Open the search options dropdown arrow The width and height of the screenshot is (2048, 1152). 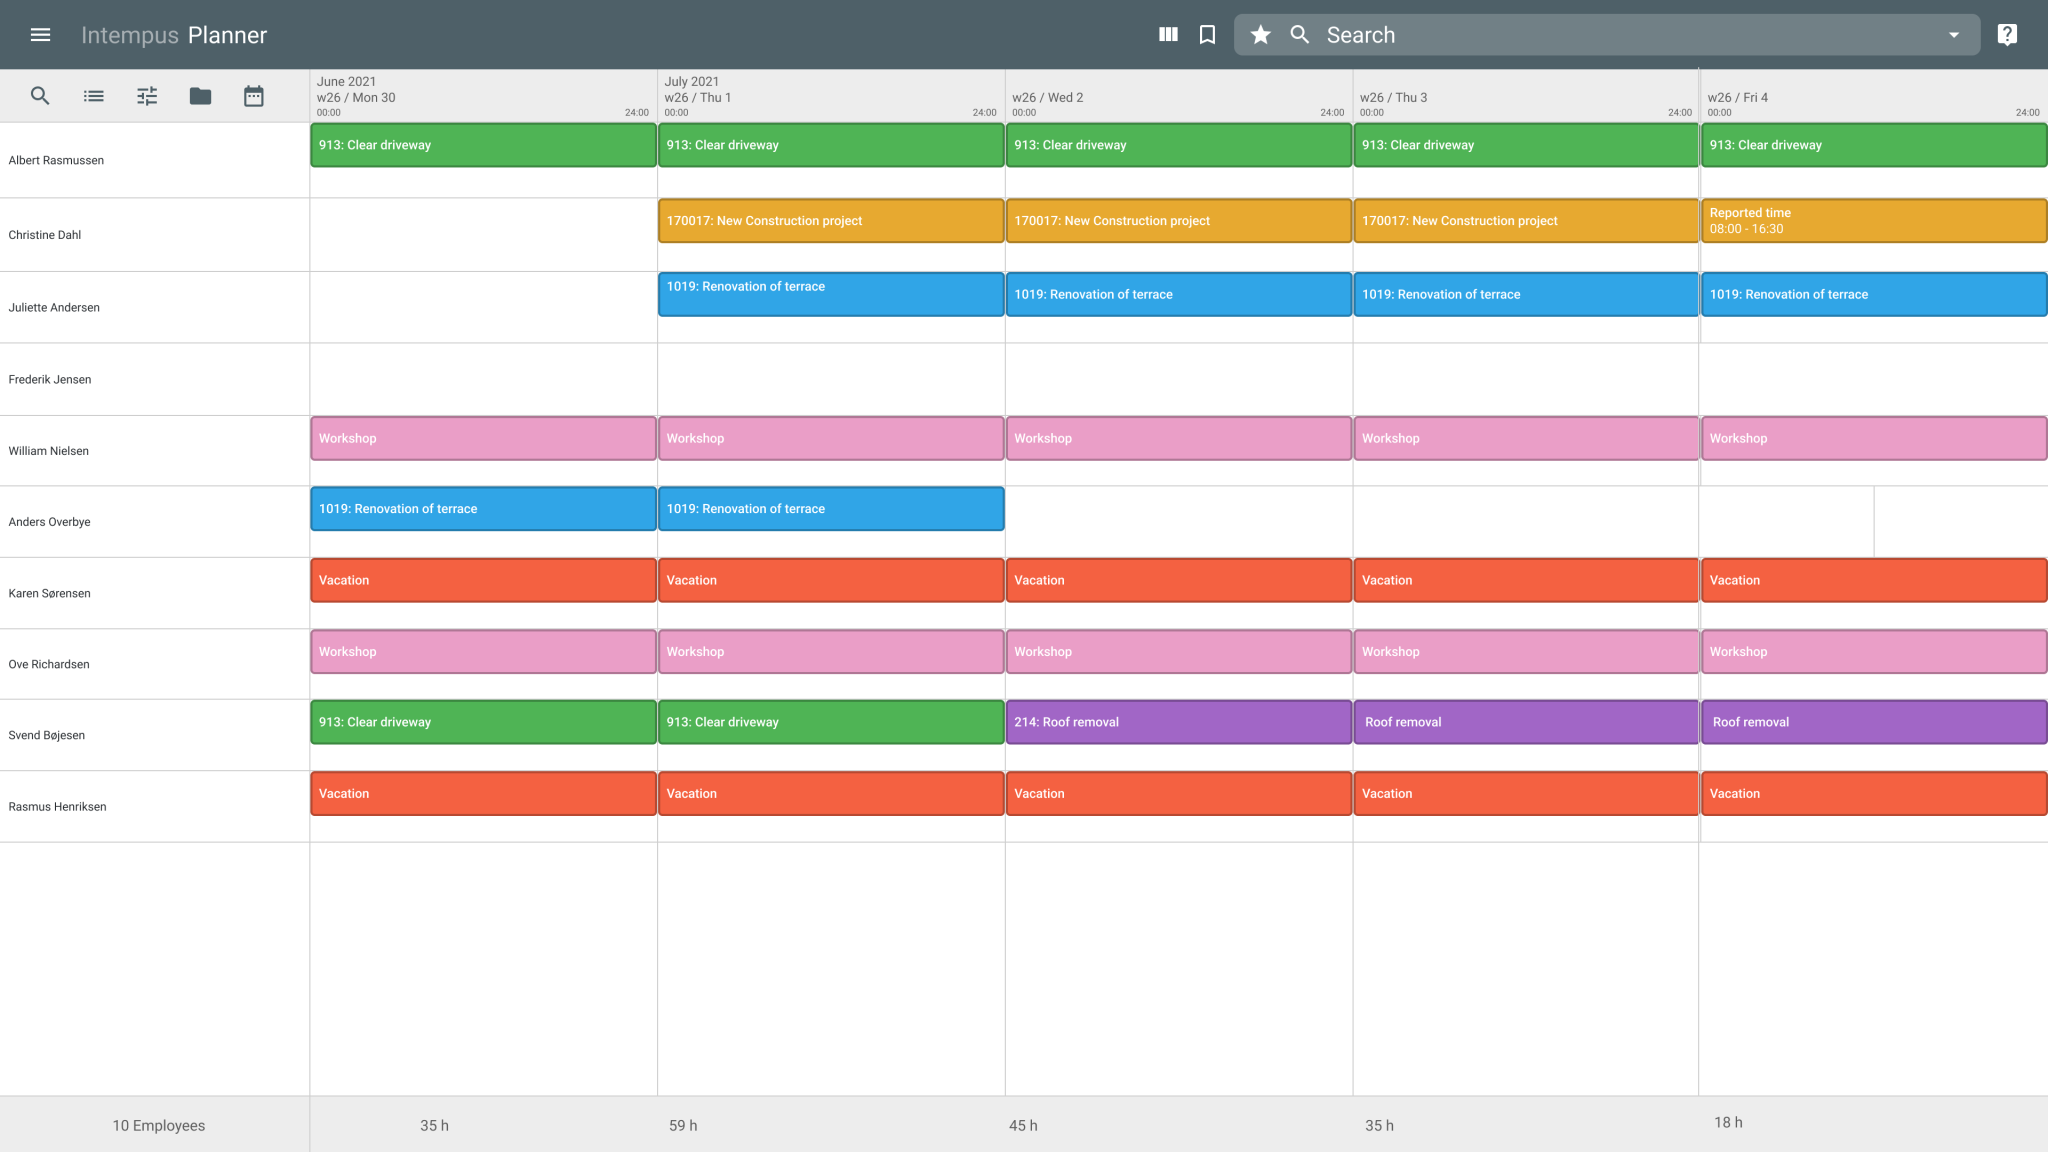coord(1953,34)
